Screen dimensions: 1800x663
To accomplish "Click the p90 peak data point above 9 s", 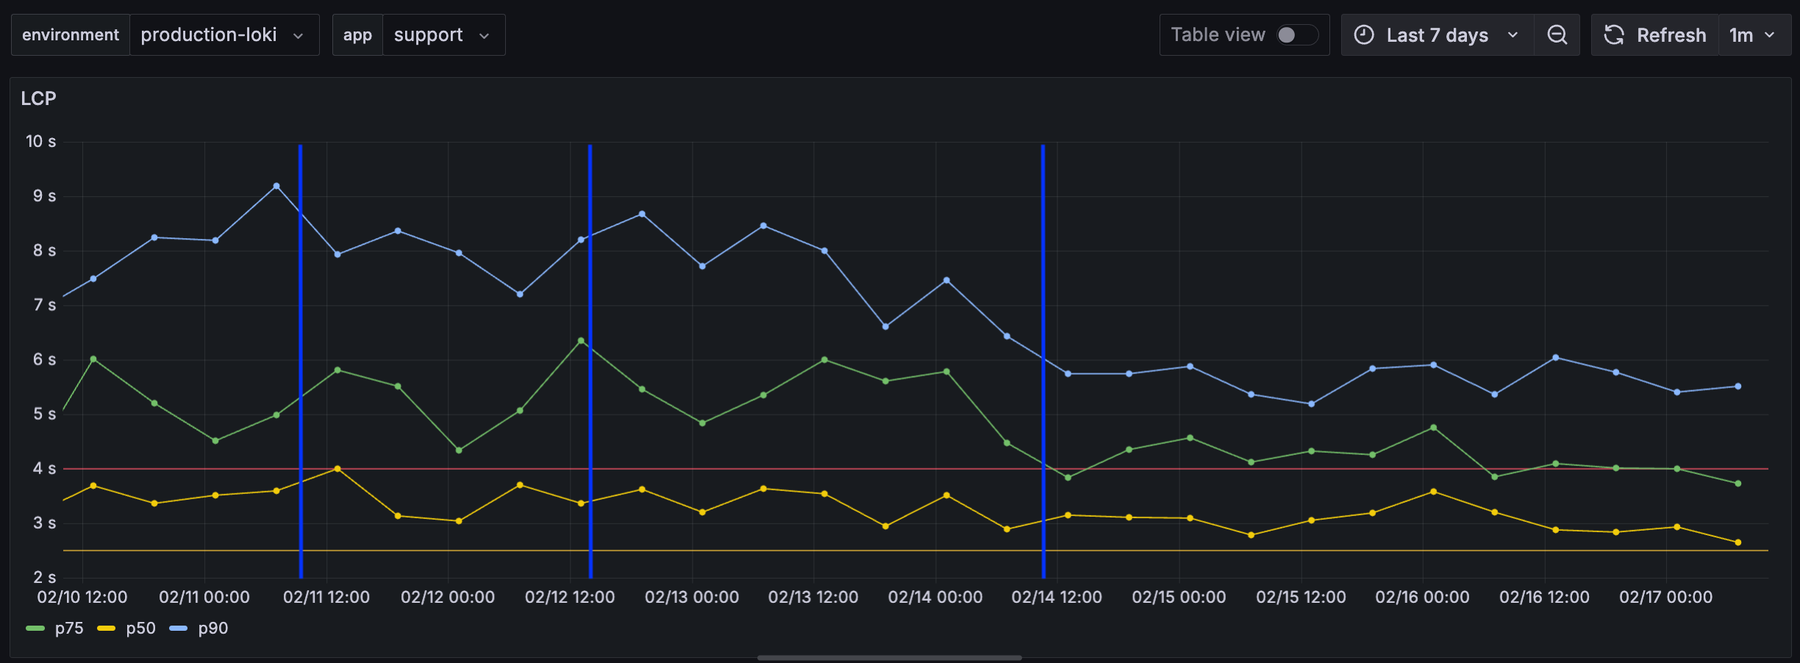I will click(276, 186).
